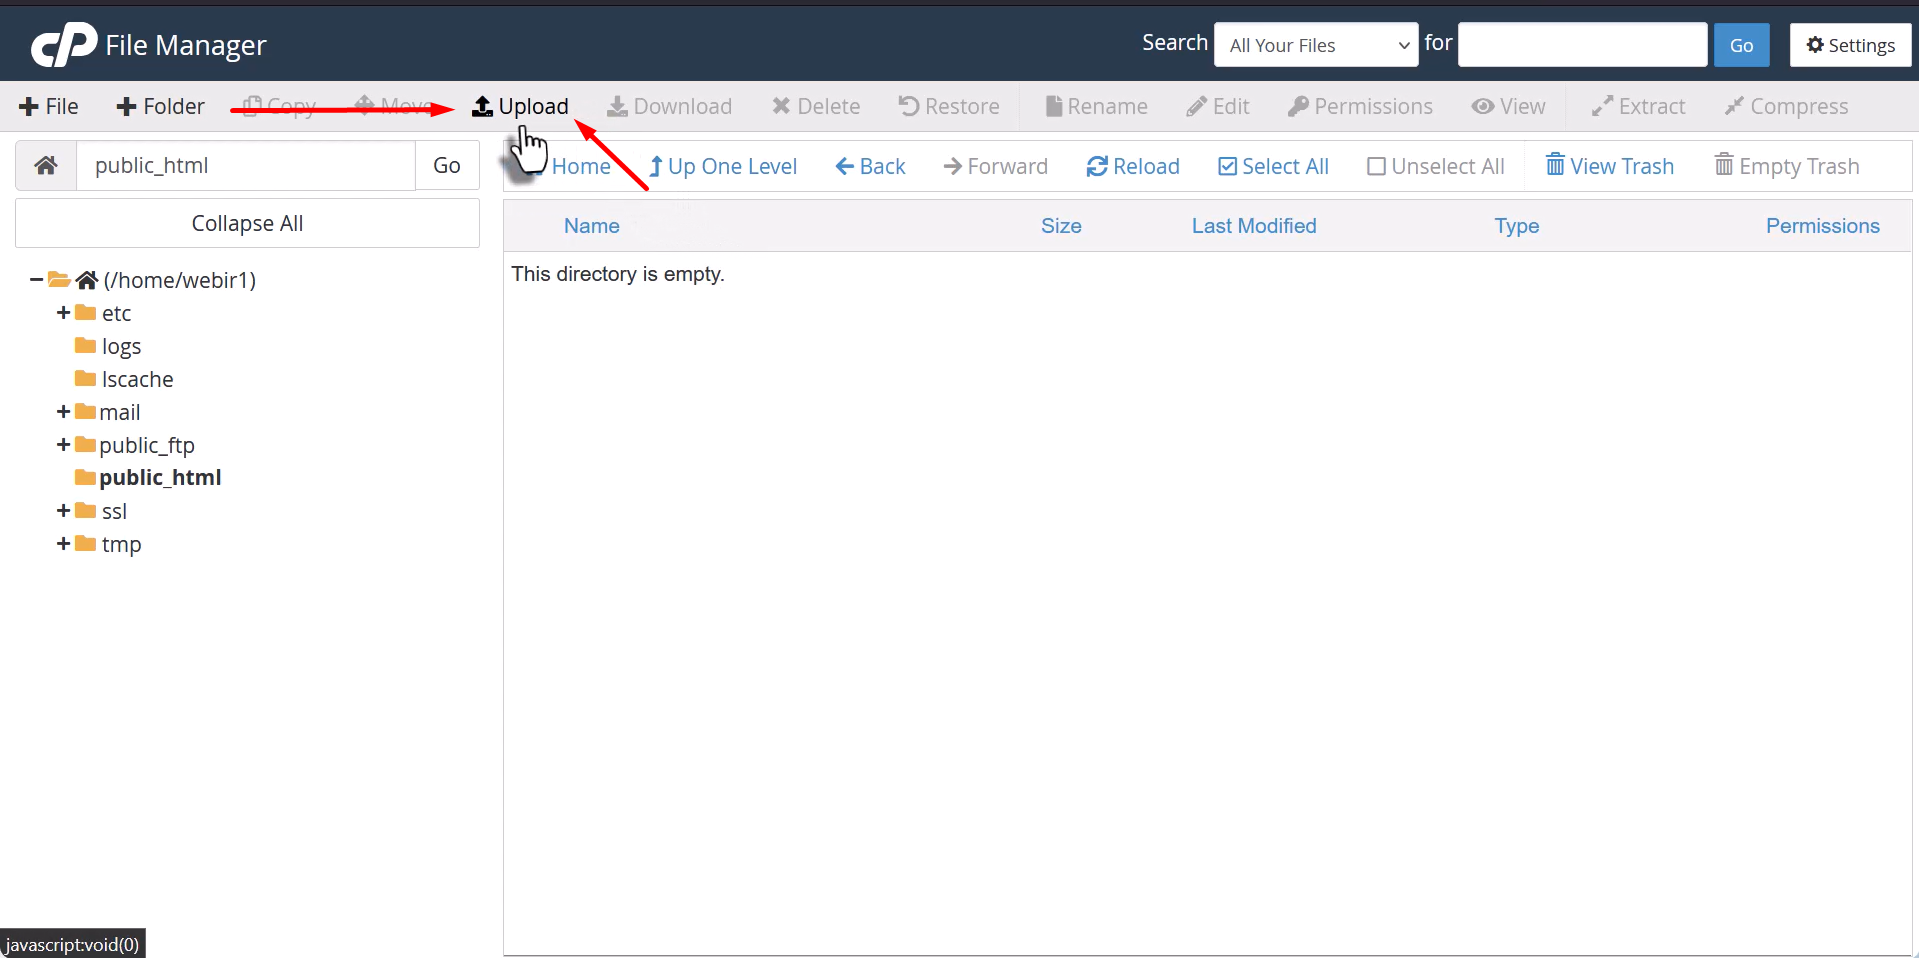Reload the current directory listing
The height and width of the screenshot is (958, 1919).
[1133, 166]
